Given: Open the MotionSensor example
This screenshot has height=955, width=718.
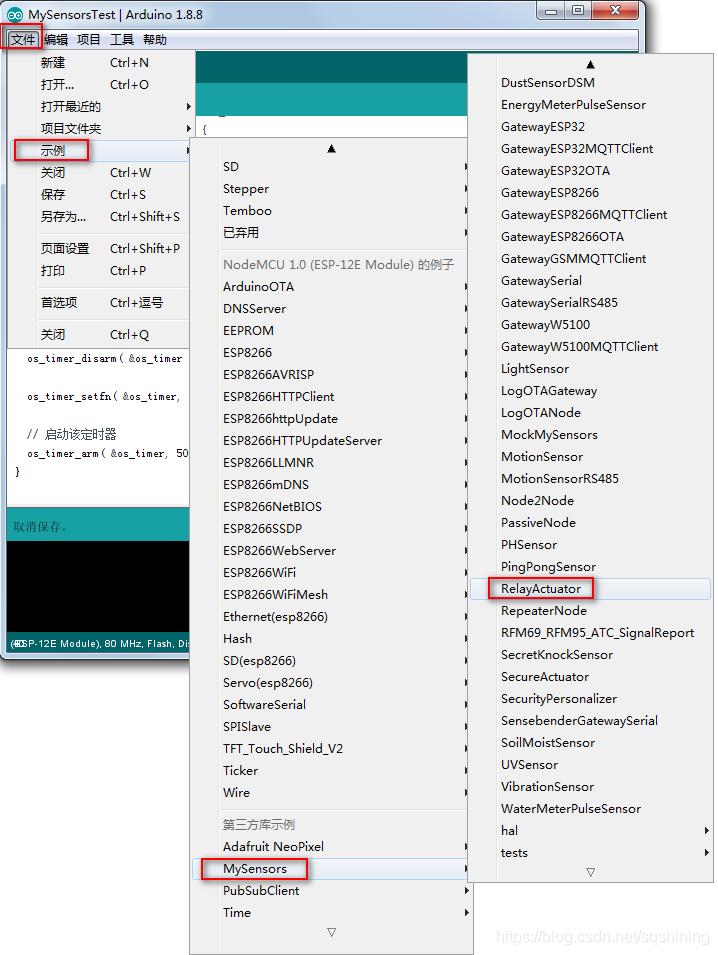Looking at the screenshot, I should [x=590, y=457].
